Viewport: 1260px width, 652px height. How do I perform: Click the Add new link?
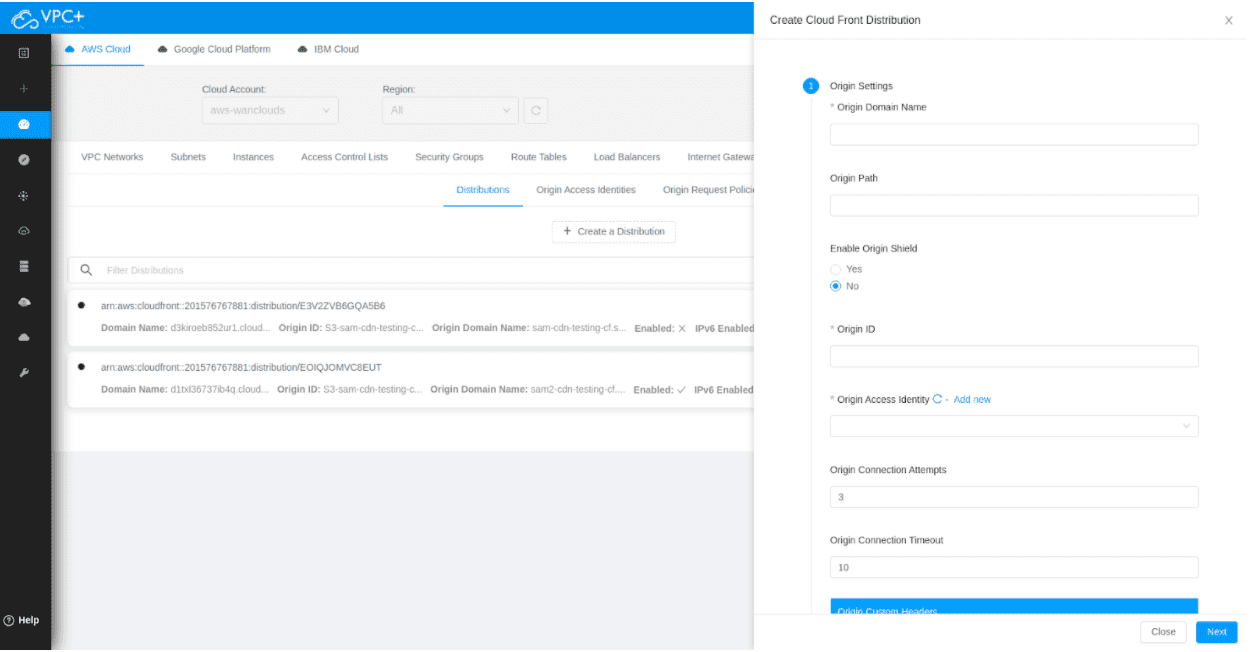tap(972, 400)
